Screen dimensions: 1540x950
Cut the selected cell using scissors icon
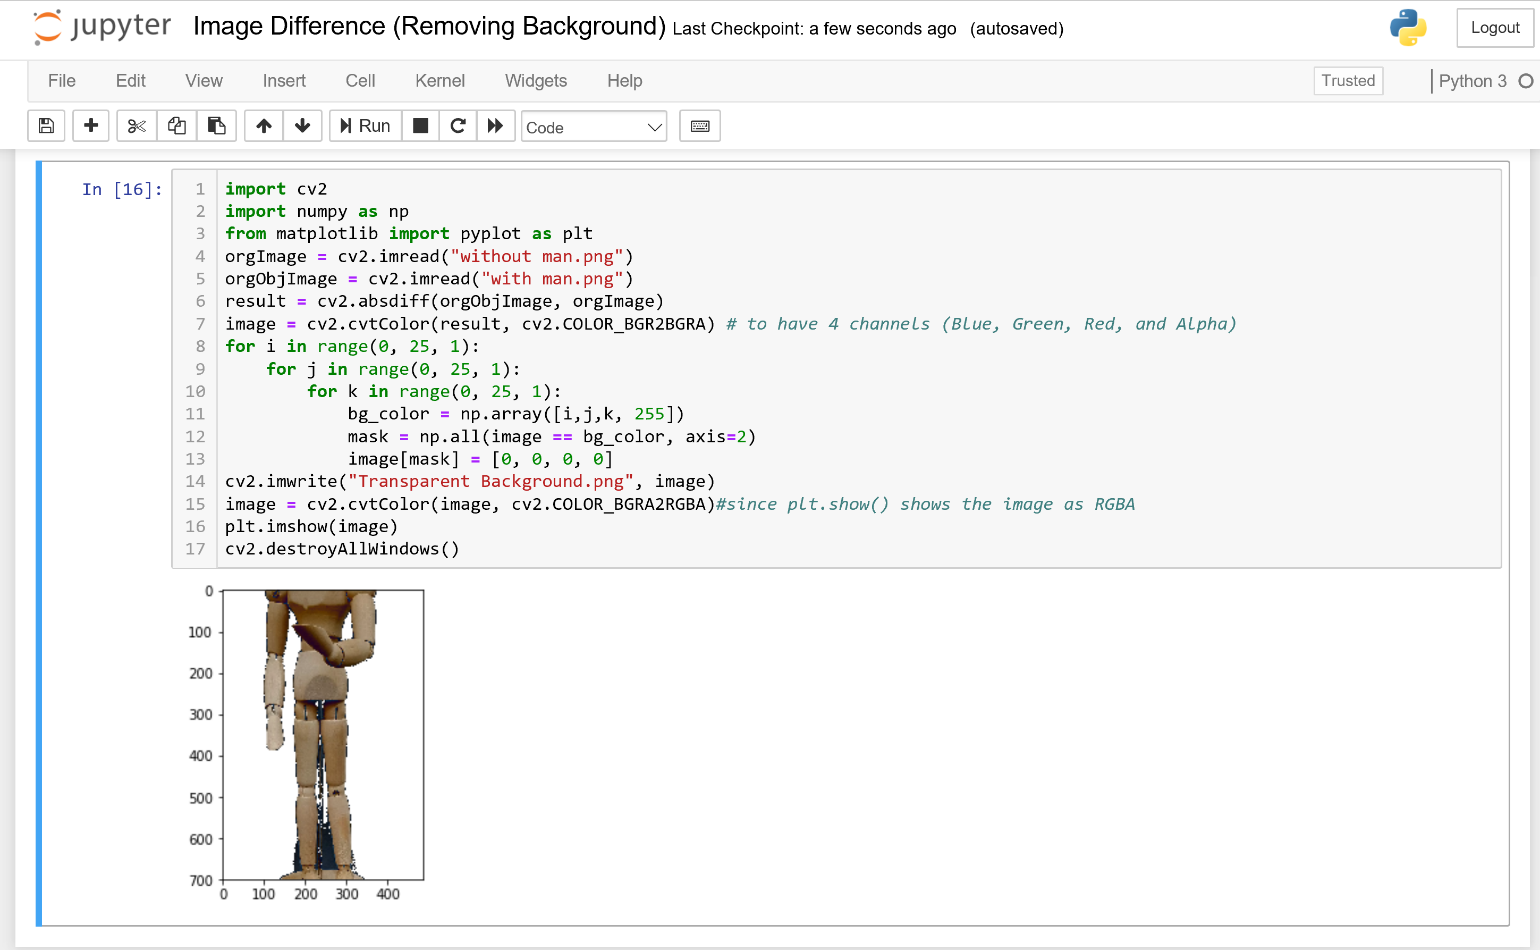(136, 125)
